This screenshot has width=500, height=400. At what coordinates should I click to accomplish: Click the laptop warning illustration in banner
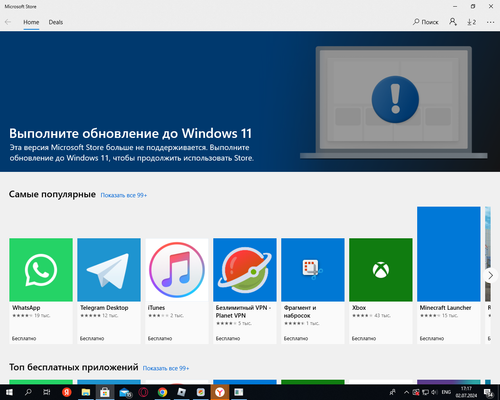tap(394, 102)
